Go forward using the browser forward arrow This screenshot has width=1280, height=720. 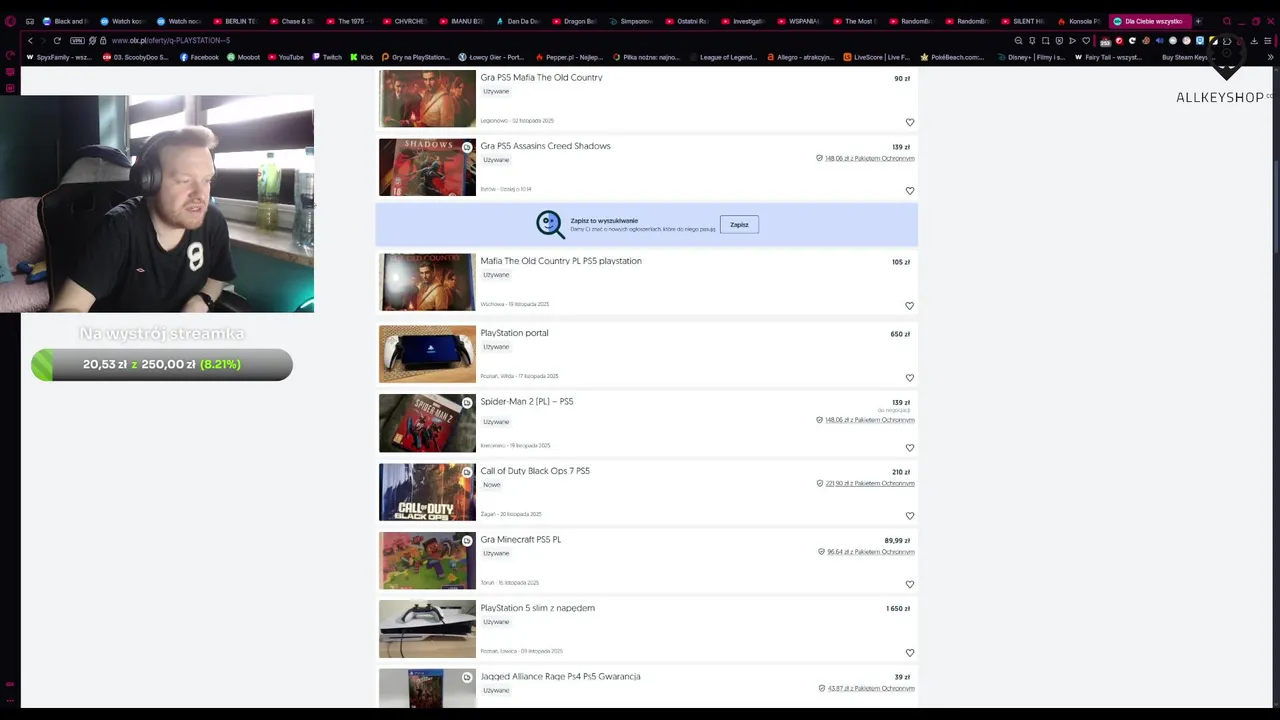[x=43, y=41]
